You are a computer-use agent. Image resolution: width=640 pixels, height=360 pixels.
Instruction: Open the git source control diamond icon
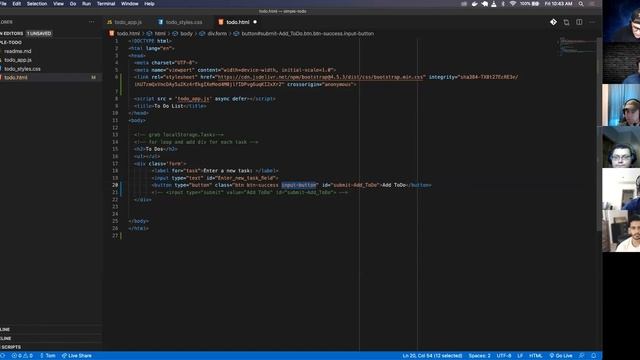pyautogui.click(x=553, y=22)
